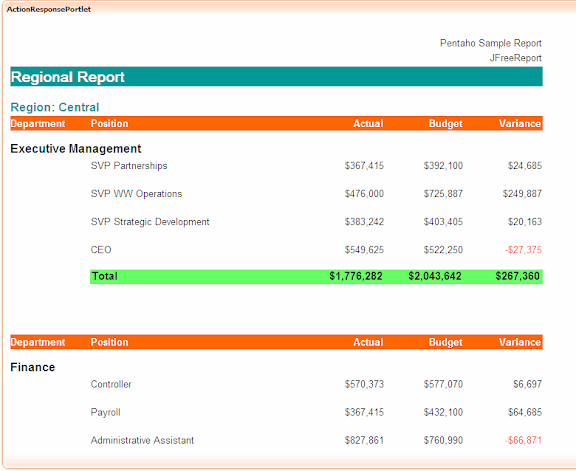Select the Executive Management department heading

tap(76, 149)
